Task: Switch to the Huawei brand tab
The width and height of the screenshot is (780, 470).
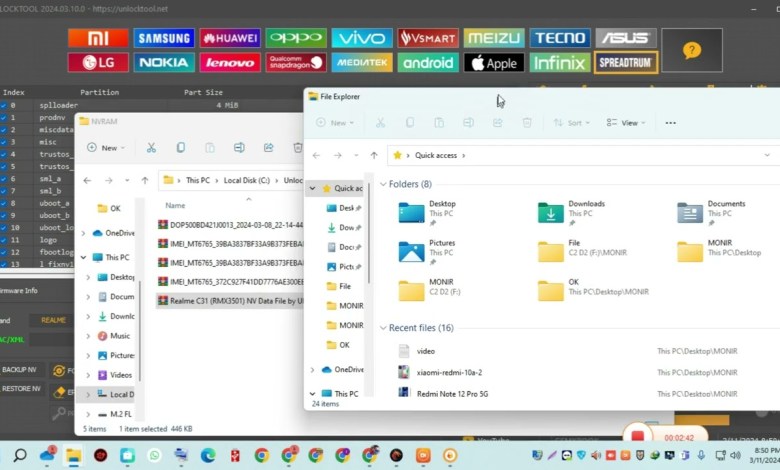Action: 230,38
